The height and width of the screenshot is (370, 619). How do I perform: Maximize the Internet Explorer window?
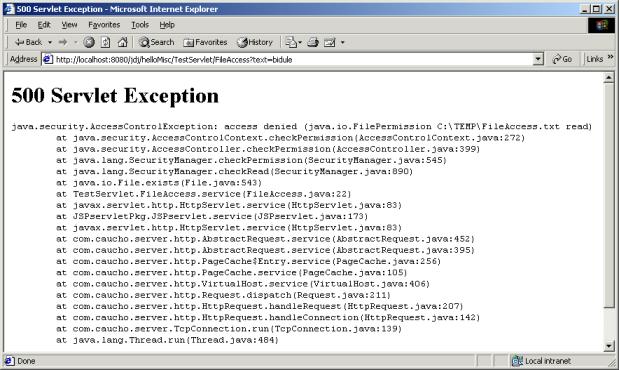596,9
